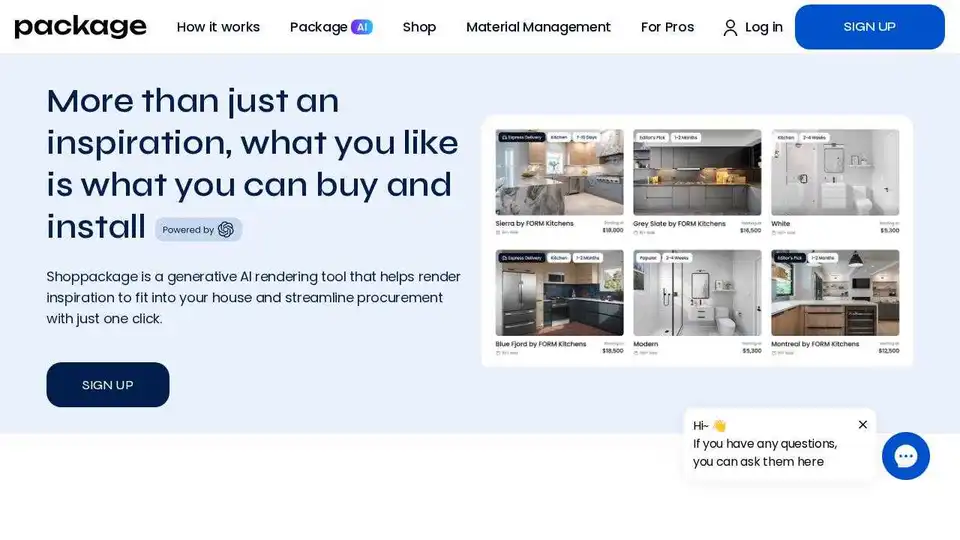The height and width of the screenshot is (540, 960).
Task: Click Editor's Pick tag on Montreal card
Action: pos(790,258)
